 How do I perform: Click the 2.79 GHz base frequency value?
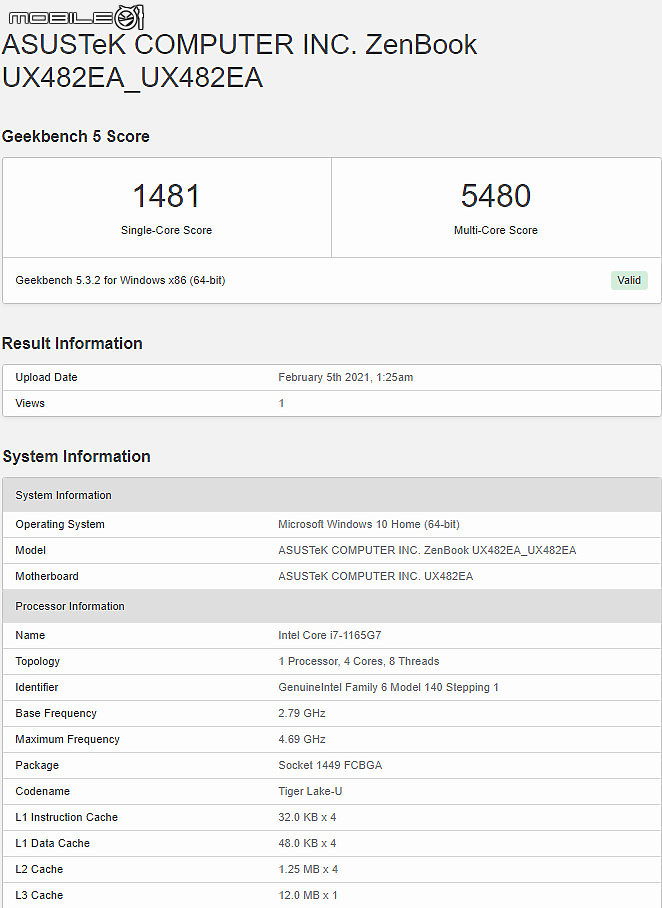click(302, 713)
